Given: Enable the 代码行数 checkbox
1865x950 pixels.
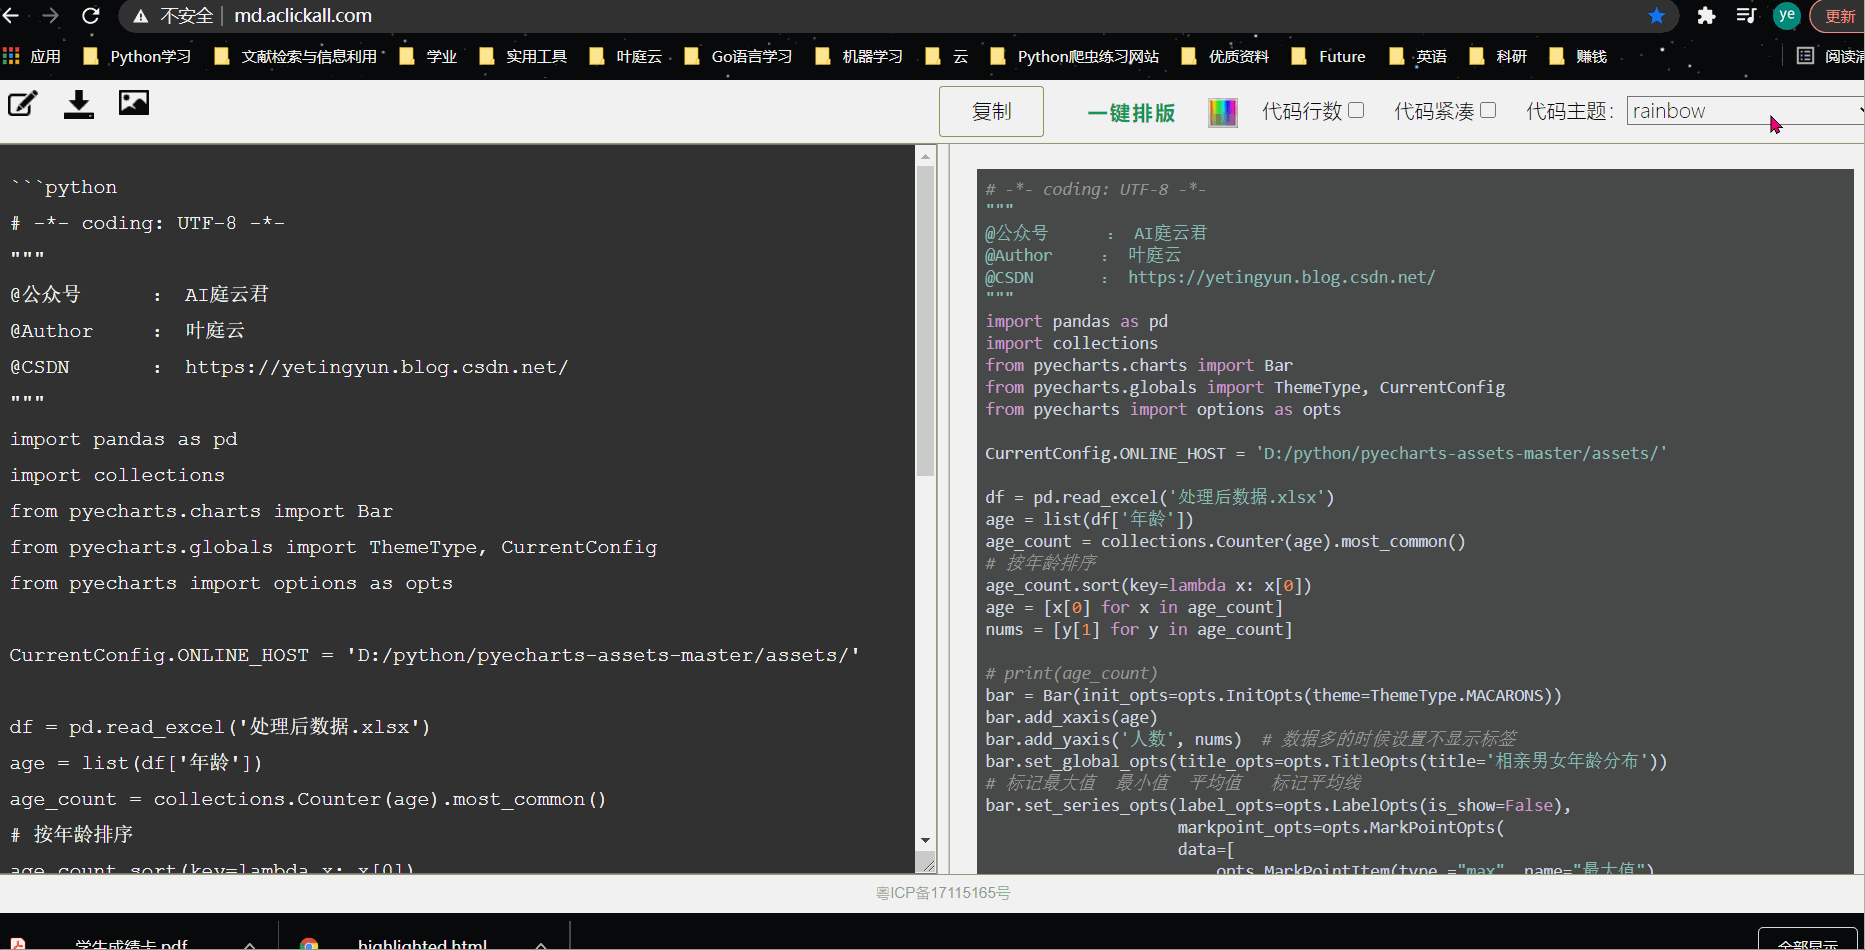Looking at the screenshot, I should pyautogui.click(x=1356, y=110).
